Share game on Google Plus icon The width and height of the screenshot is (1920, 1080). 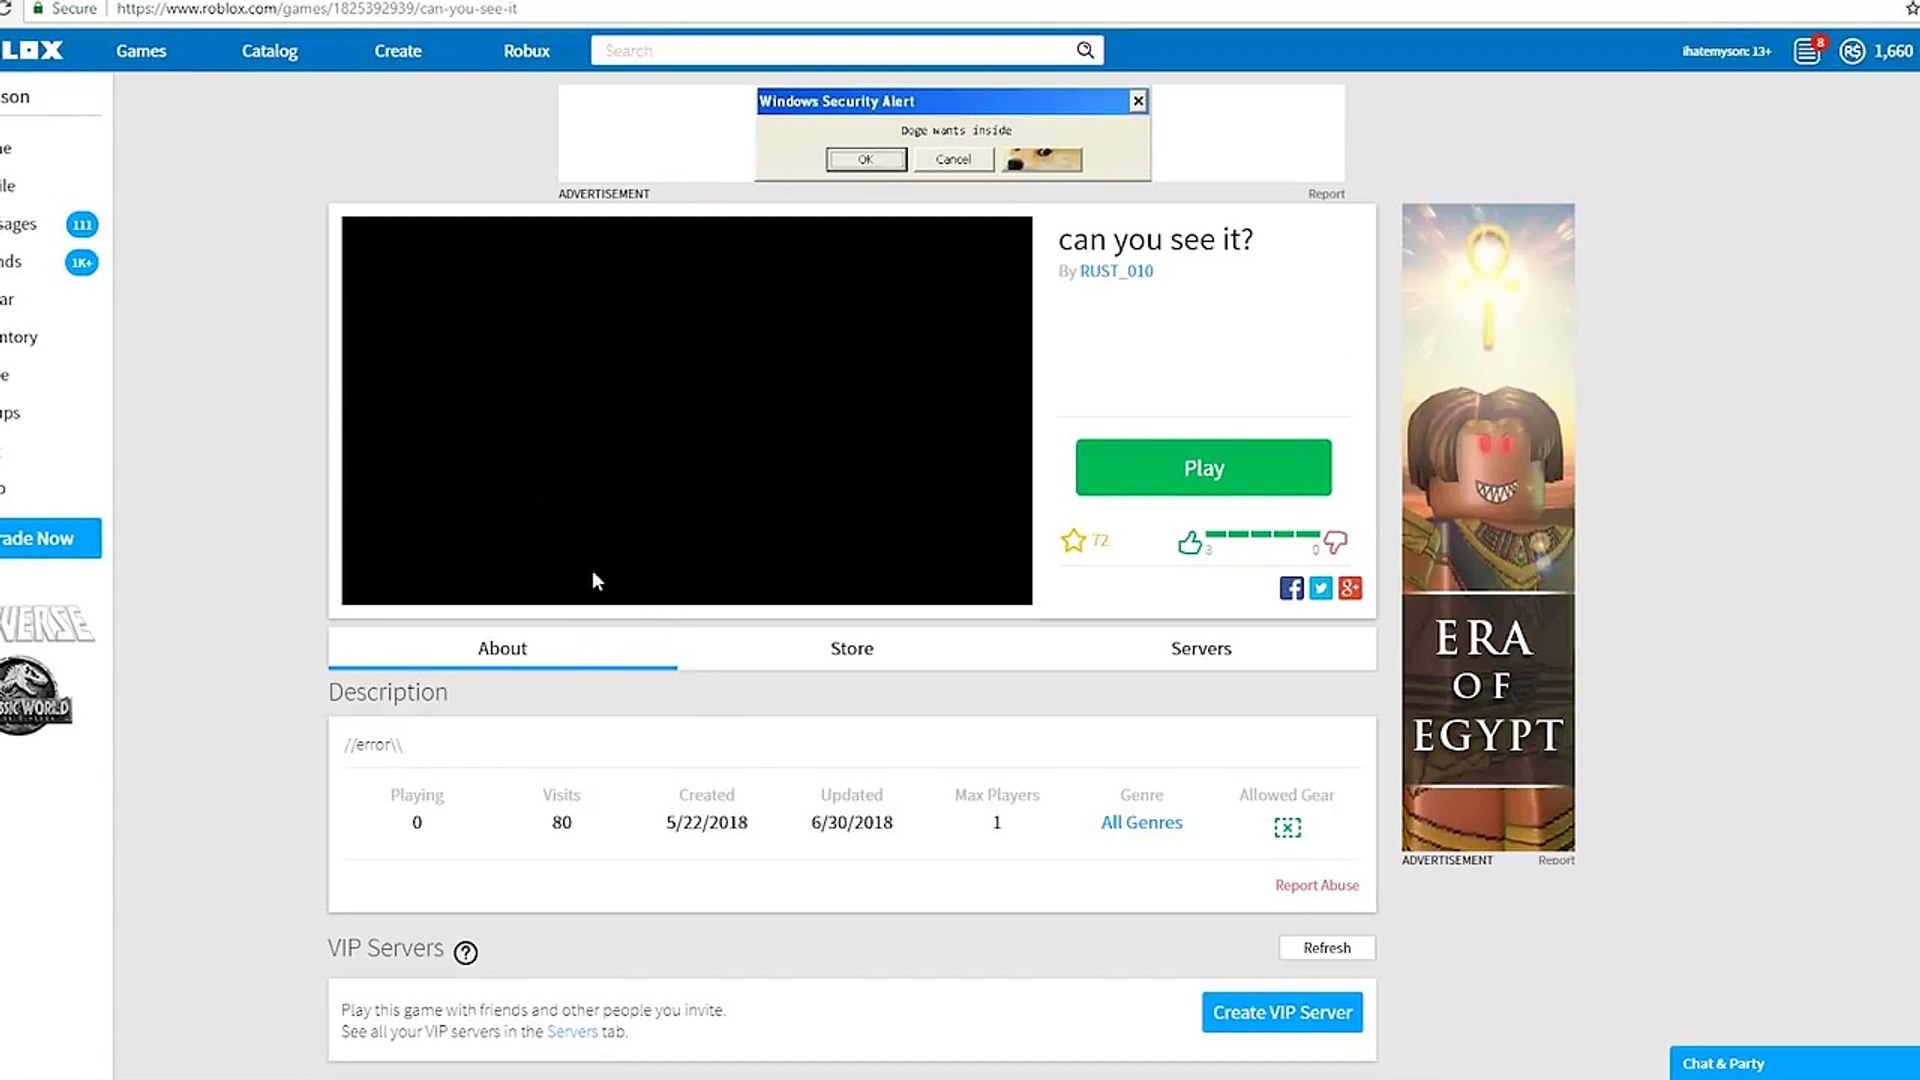(x=1350, y=588)
